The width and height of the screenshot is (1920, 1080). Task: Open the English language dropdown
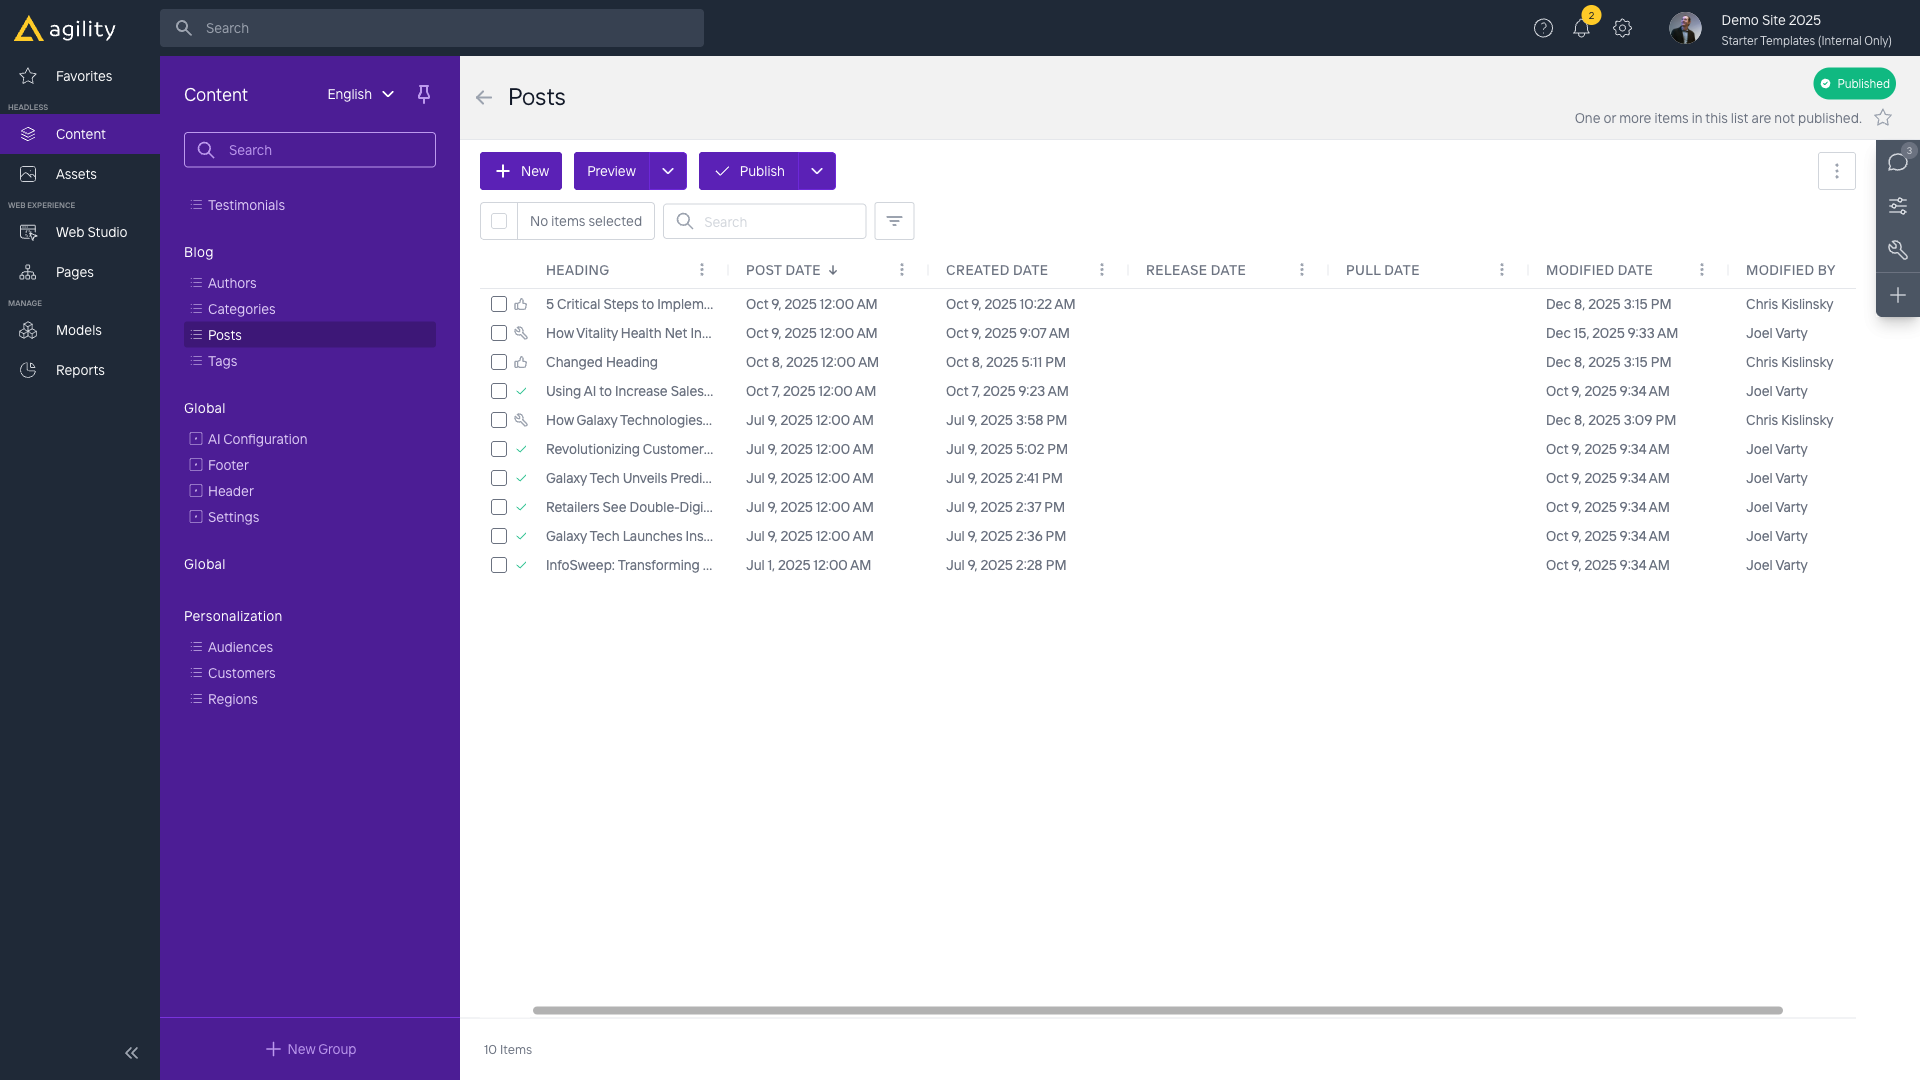coord(360,94)
